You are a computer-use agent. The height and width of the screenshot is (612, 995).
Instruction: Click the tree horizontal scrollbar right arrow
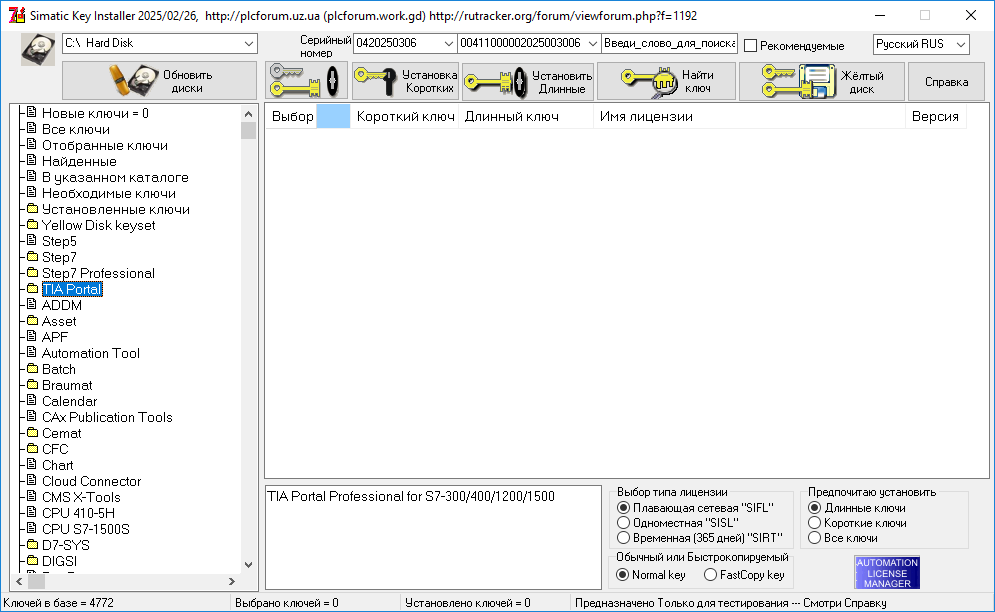232,581
